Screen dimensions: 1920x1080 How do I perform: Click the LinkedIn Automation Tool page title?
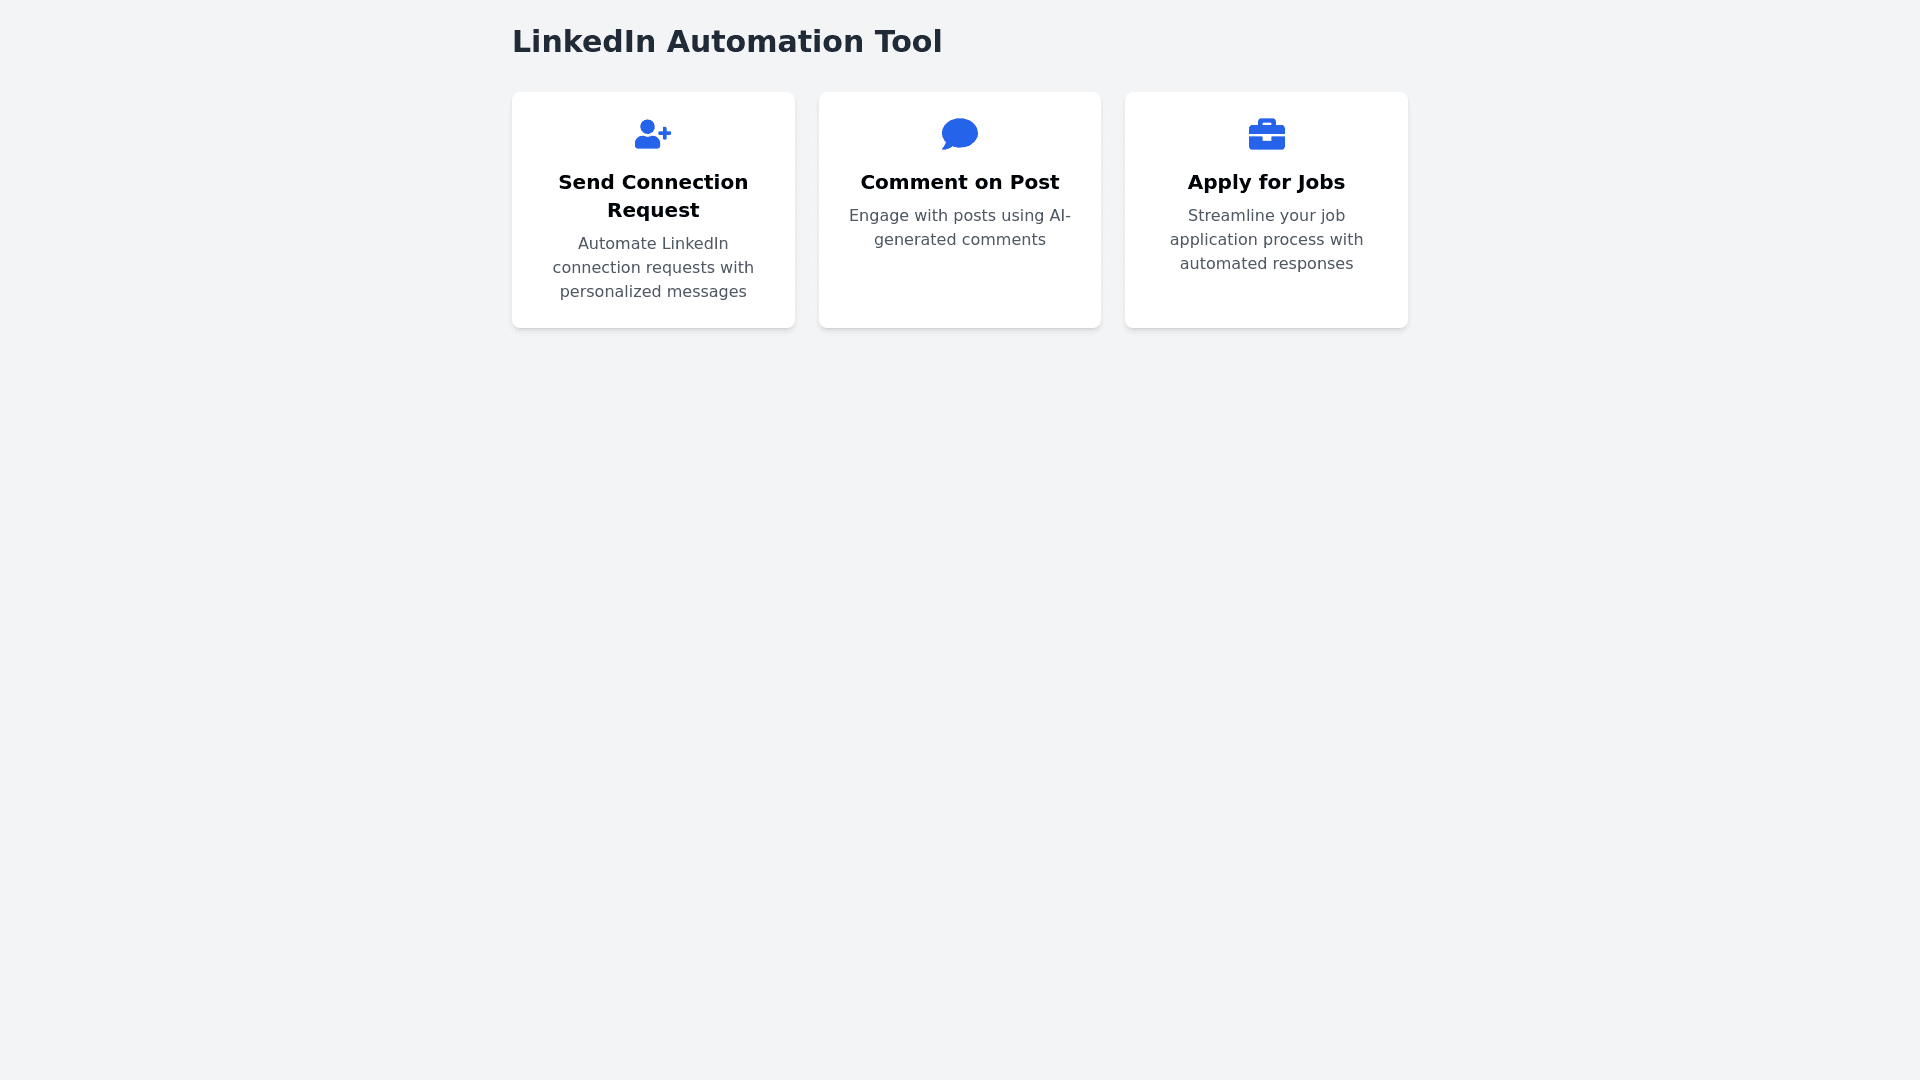click(727, 42)
